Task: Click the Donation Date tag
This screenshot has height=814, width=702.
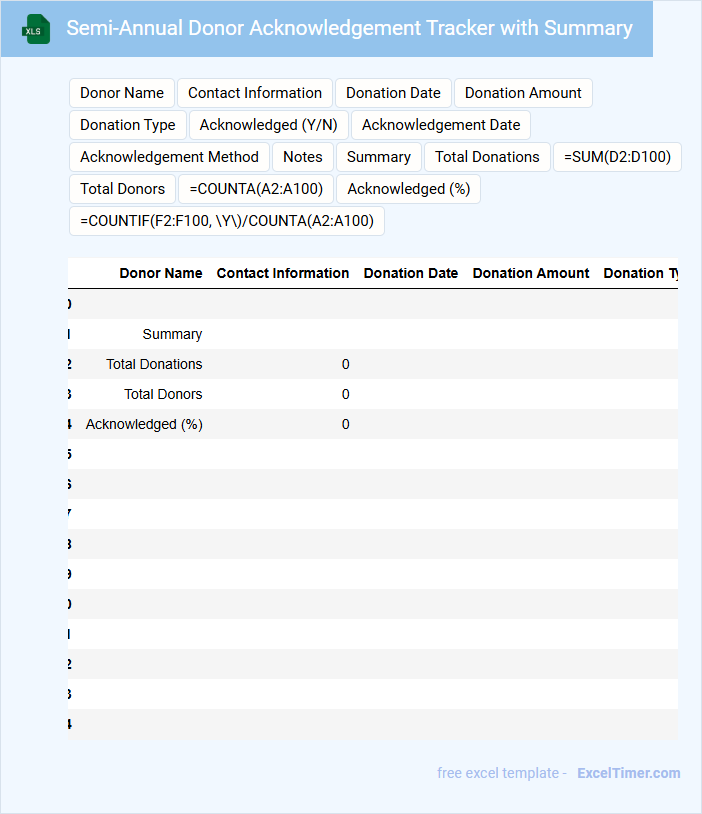Action: coord(393,93)
